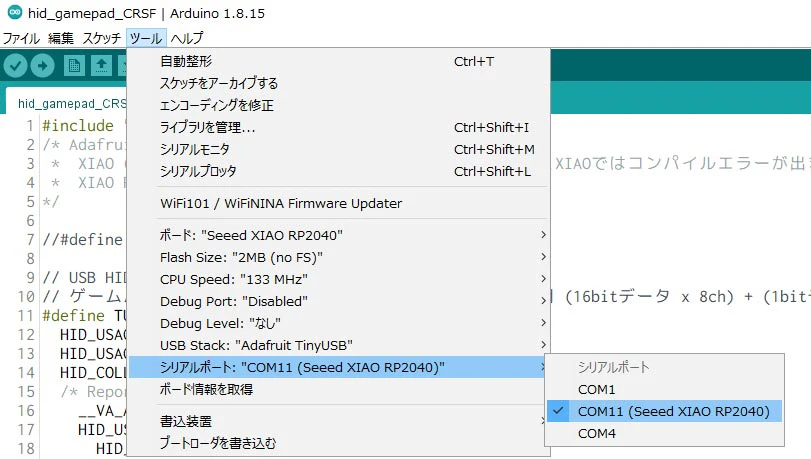Image resolution: width=811 pixels, height=459 pixels.
Task: Click comment text XIAOではコンパイルエラー
Action: pos(682,164)
